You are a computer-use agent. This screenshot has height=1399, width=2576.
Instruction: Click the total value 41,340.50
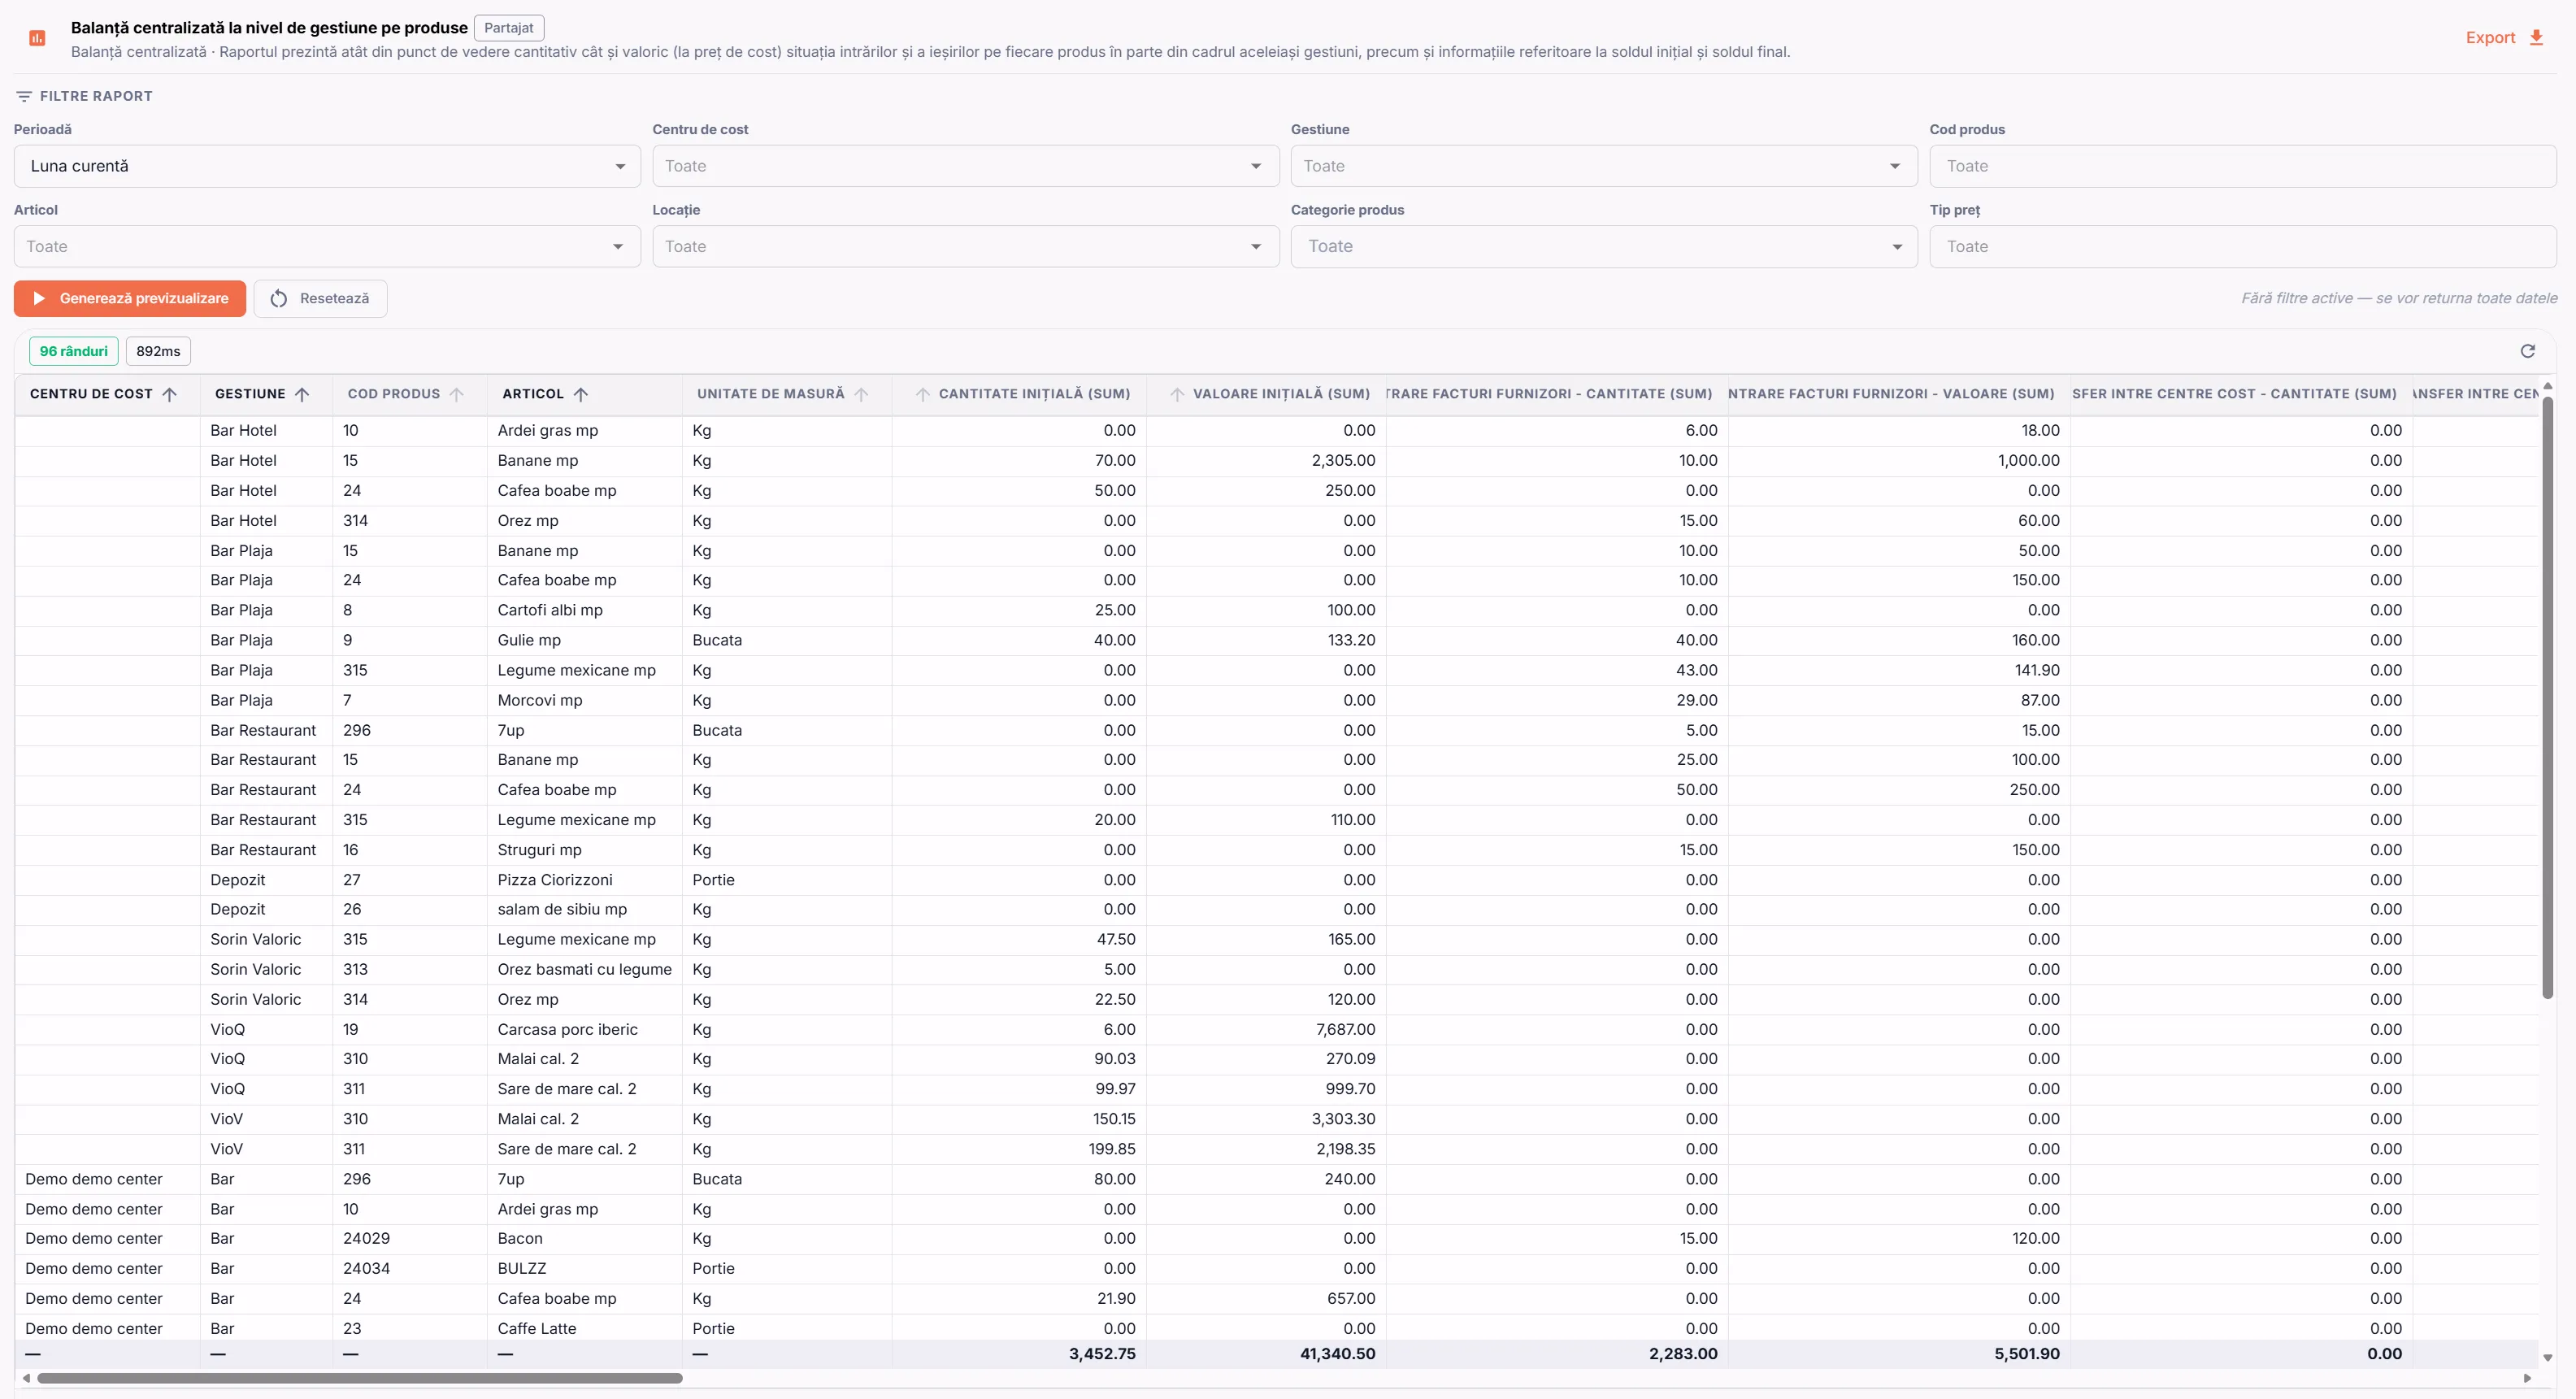(1337, 1354)
